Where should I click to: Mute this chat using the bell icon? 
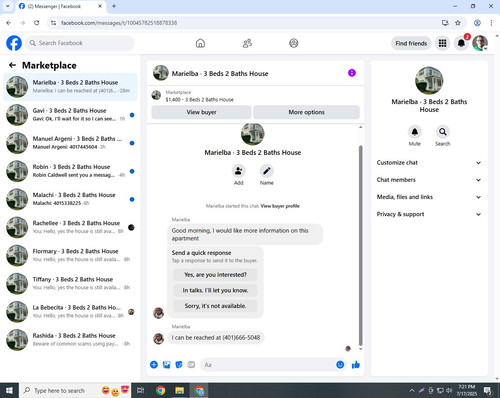coord(415,132)
